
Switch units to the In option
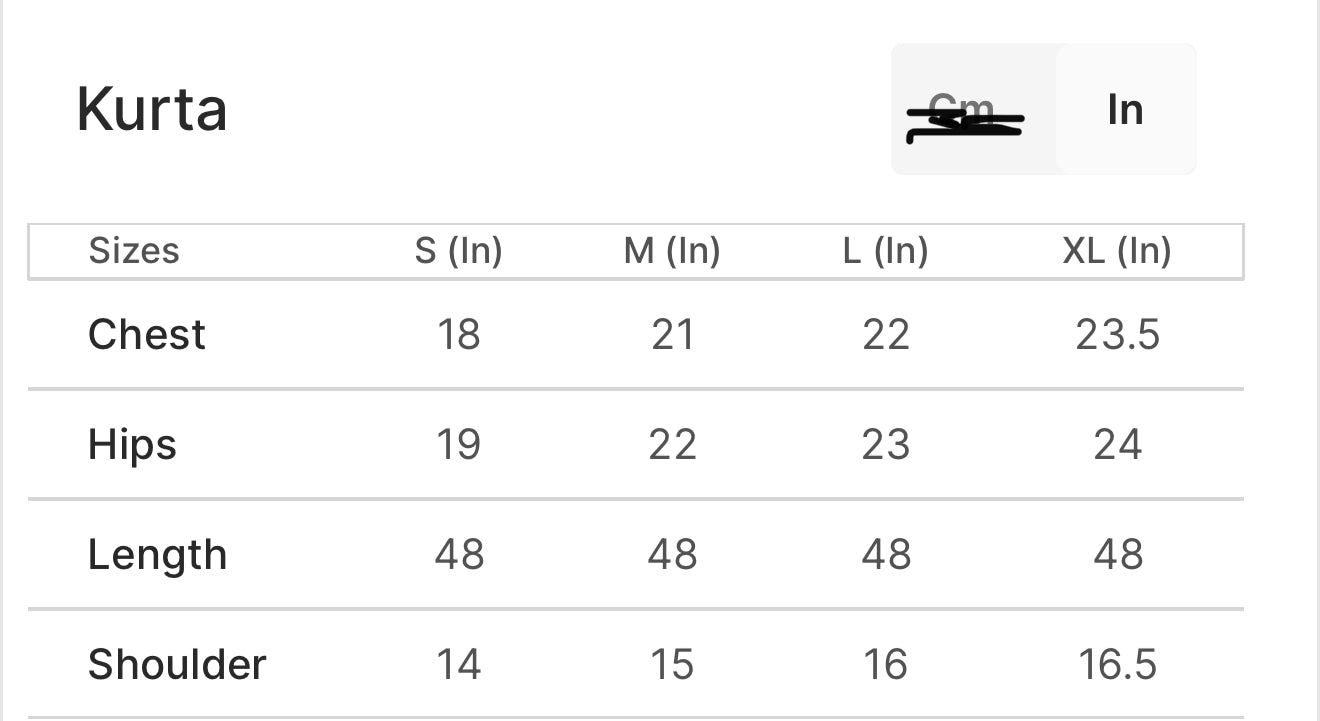point(1125,109)
